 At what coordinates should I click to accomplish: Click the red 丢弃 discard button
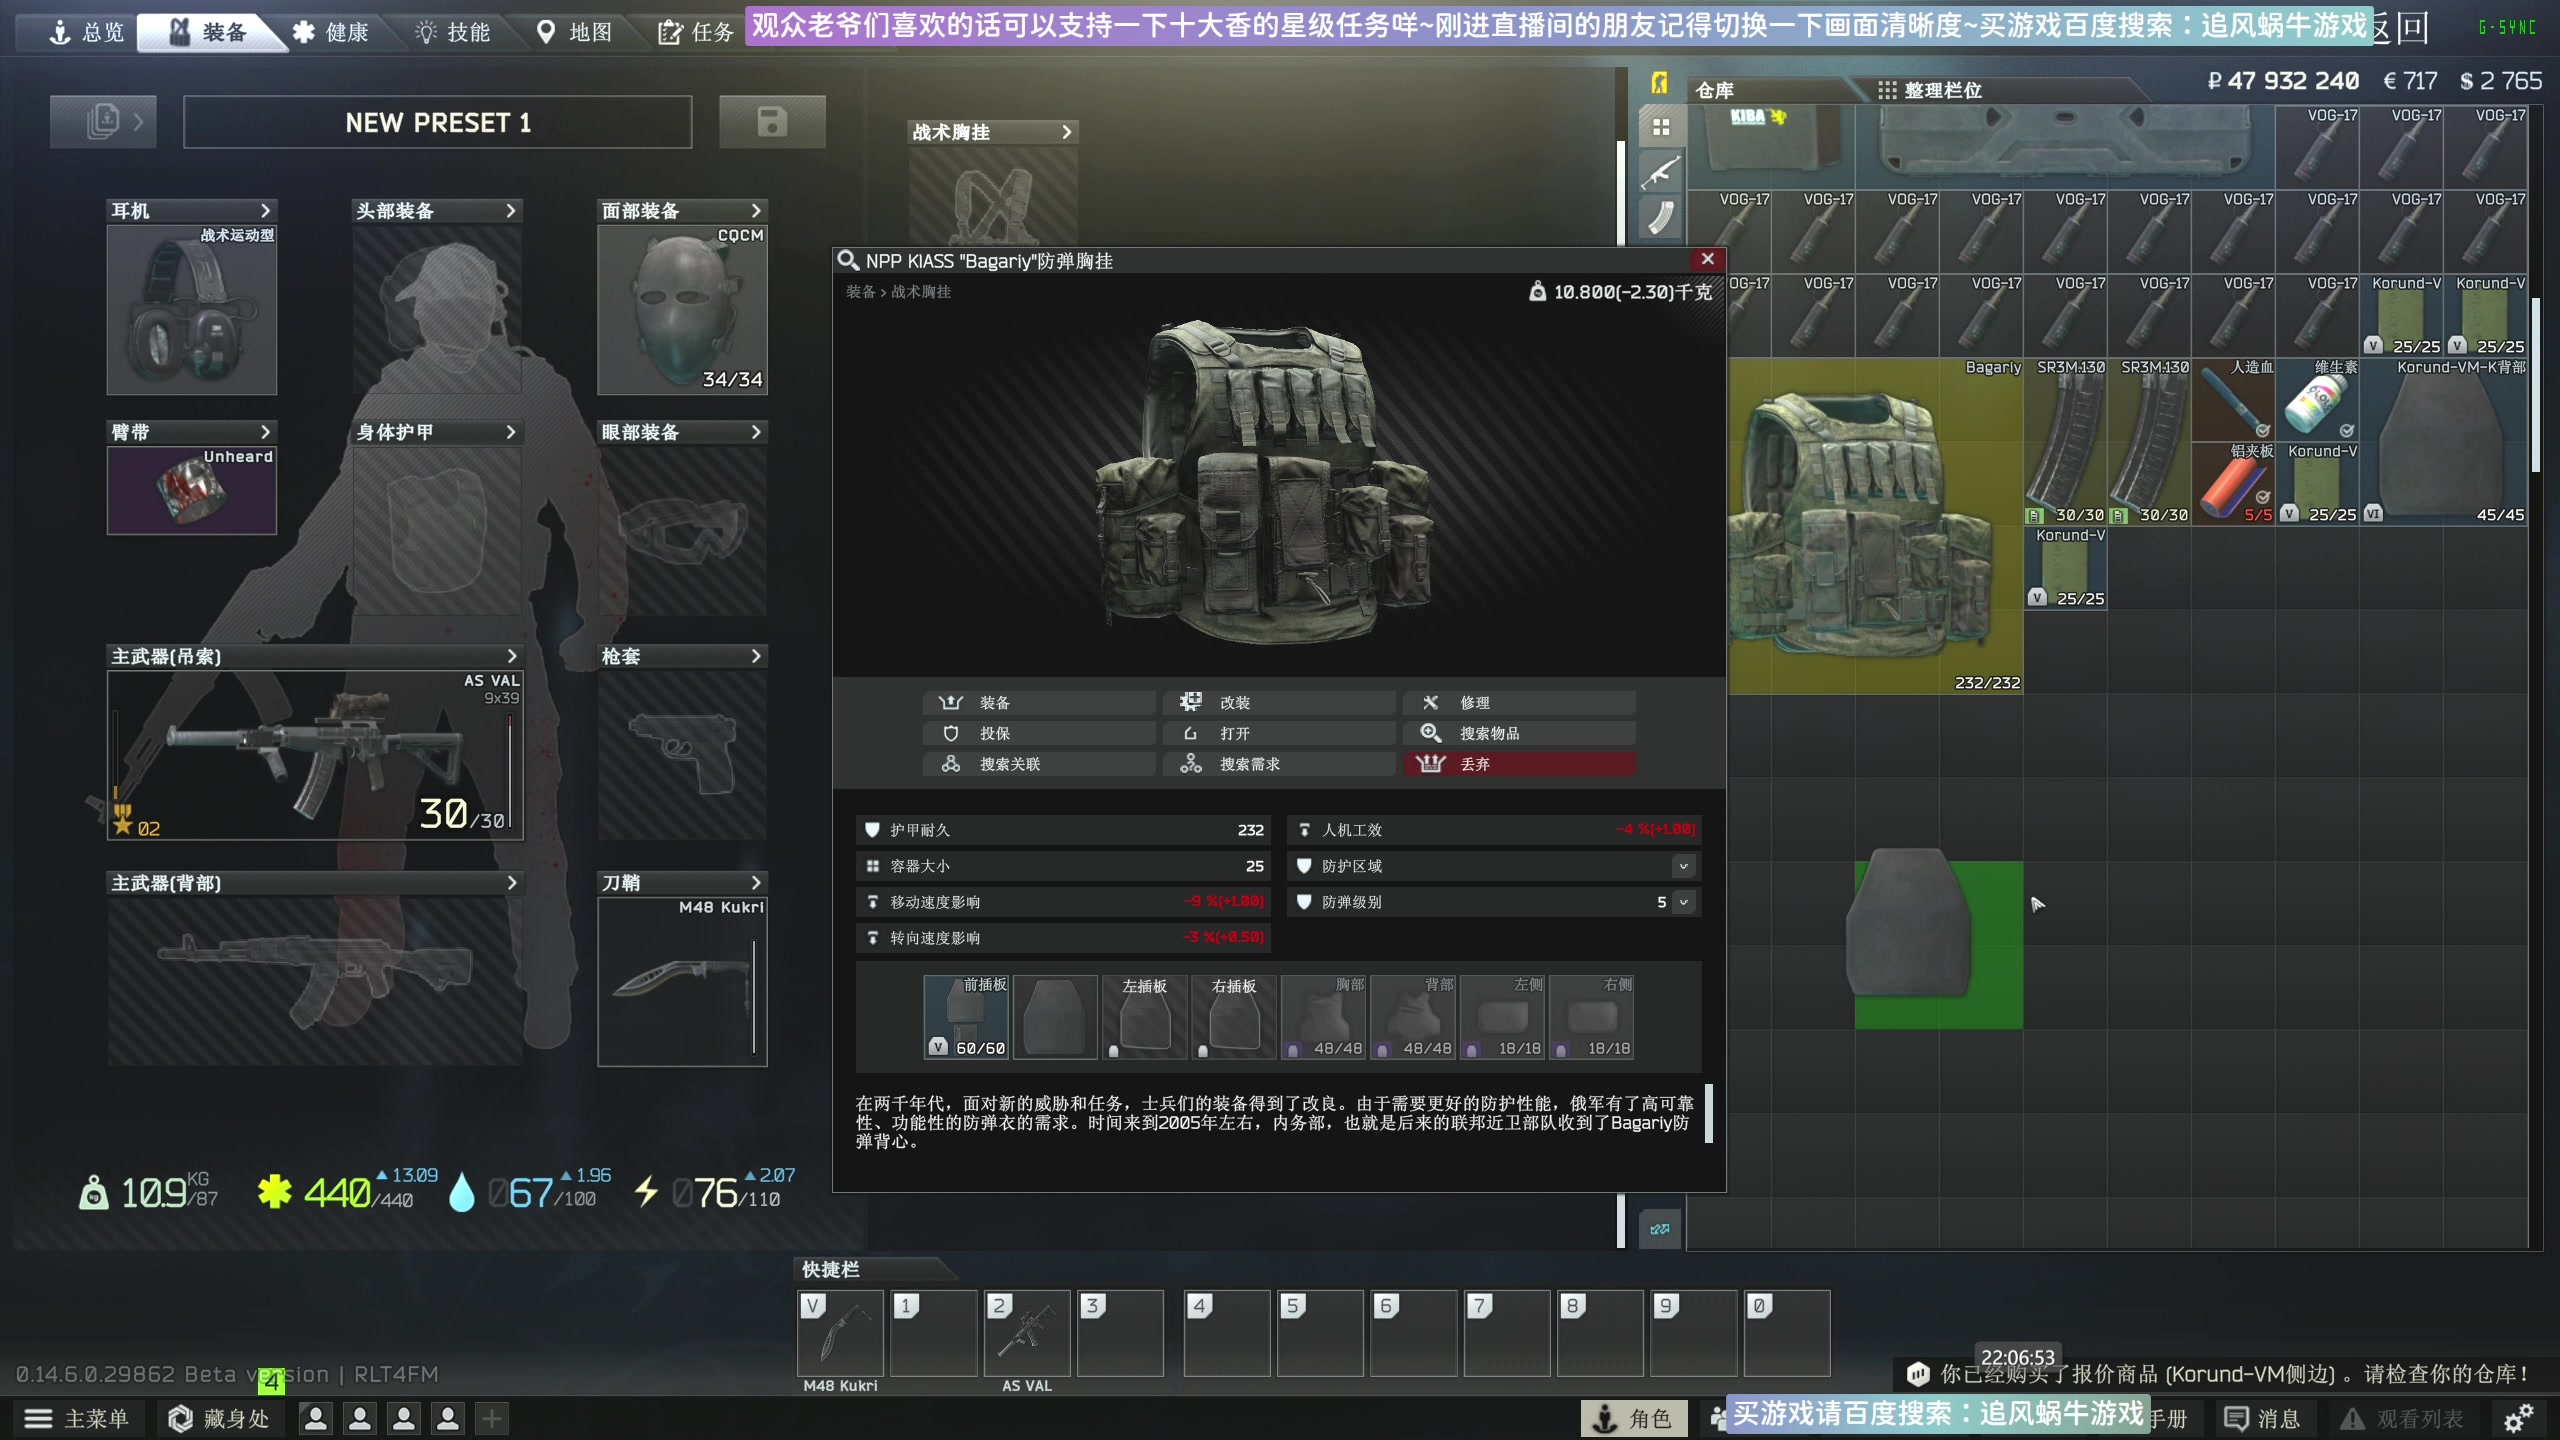[1520, 764]
